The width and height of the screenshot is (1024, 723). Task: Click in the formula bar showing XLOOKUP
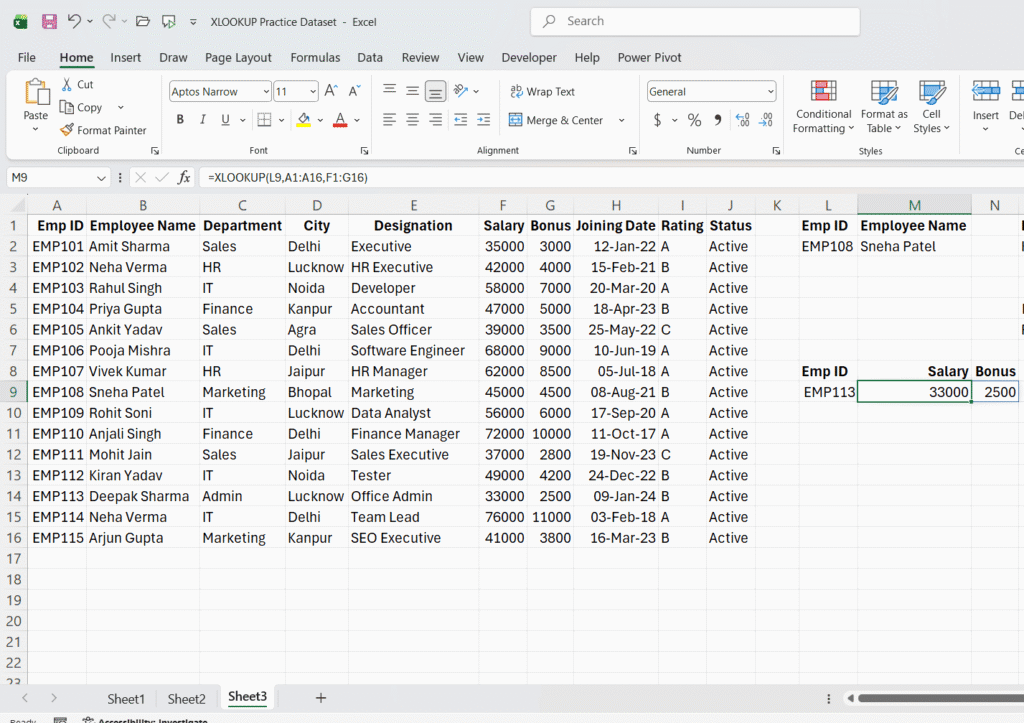pos(611,178)
